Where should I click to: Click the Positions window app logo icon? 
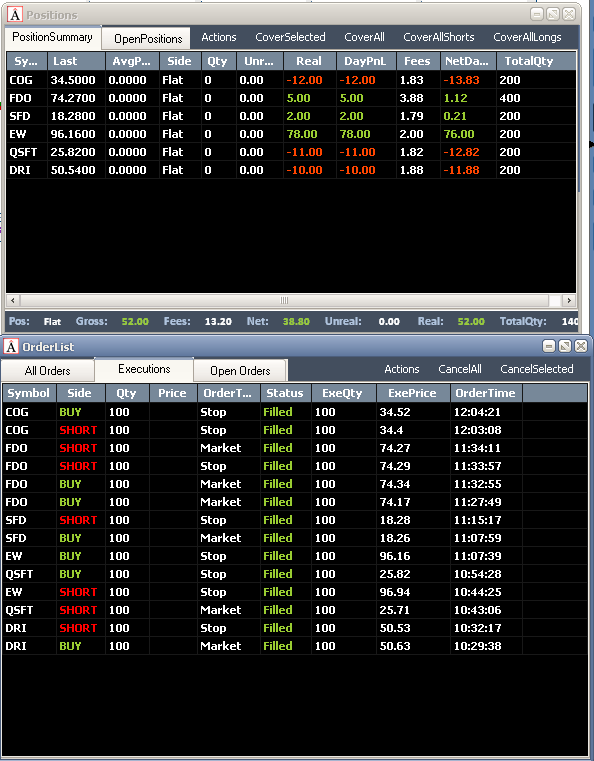[15, 15]
